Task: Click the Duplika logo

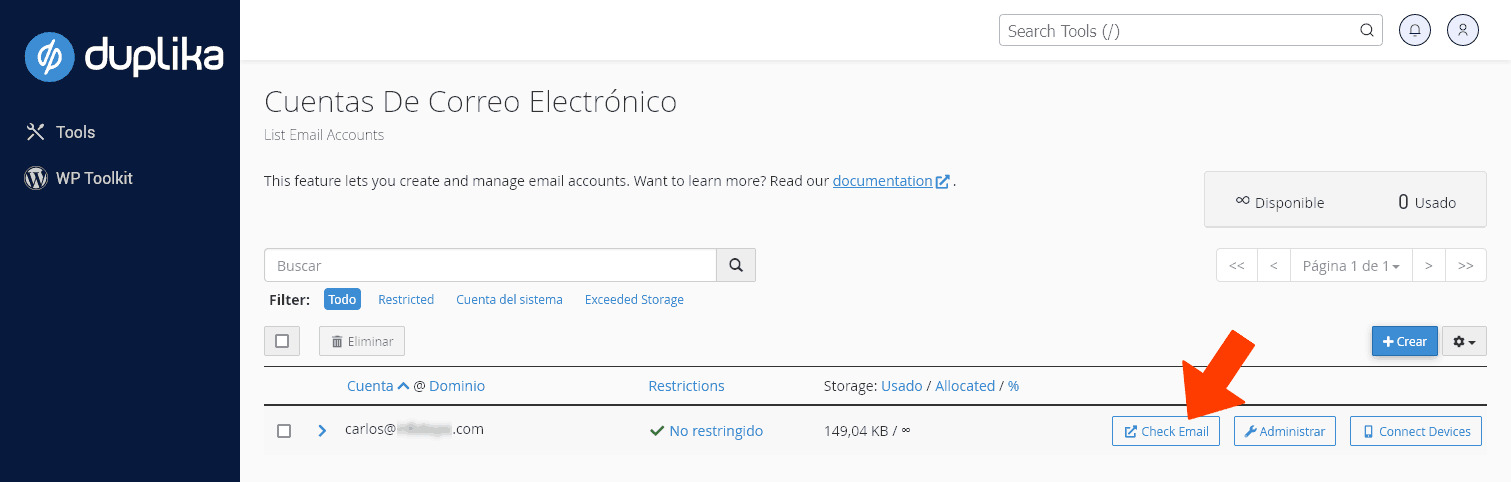Action: [x=124, y=57]
